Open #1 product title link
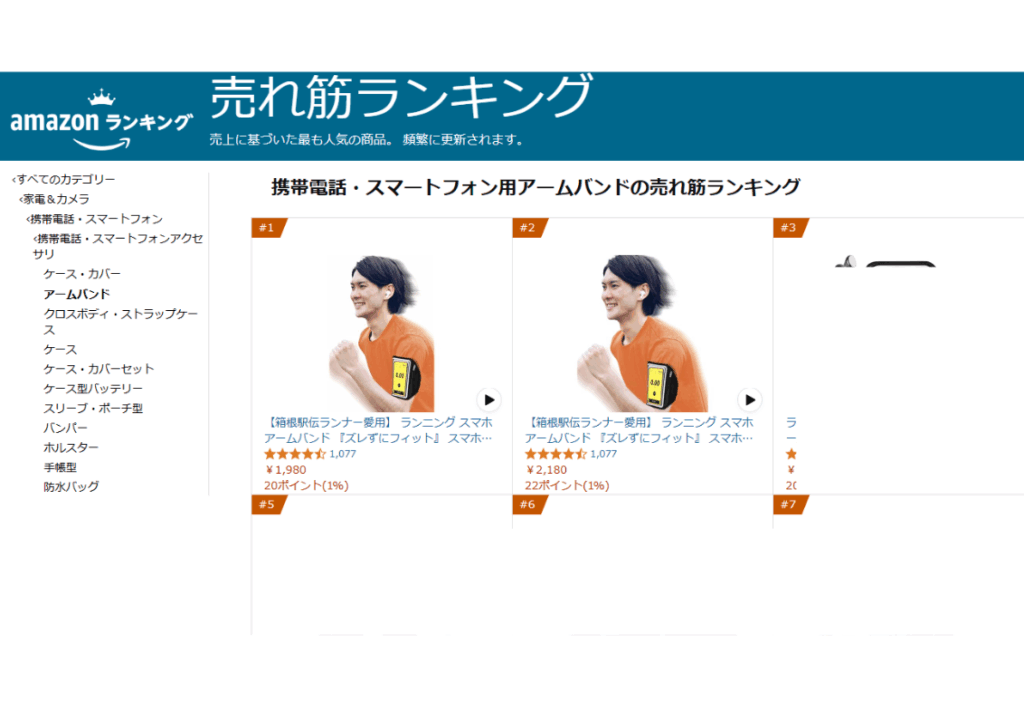Screen dimensions: 1024x725 pos(379,430)
